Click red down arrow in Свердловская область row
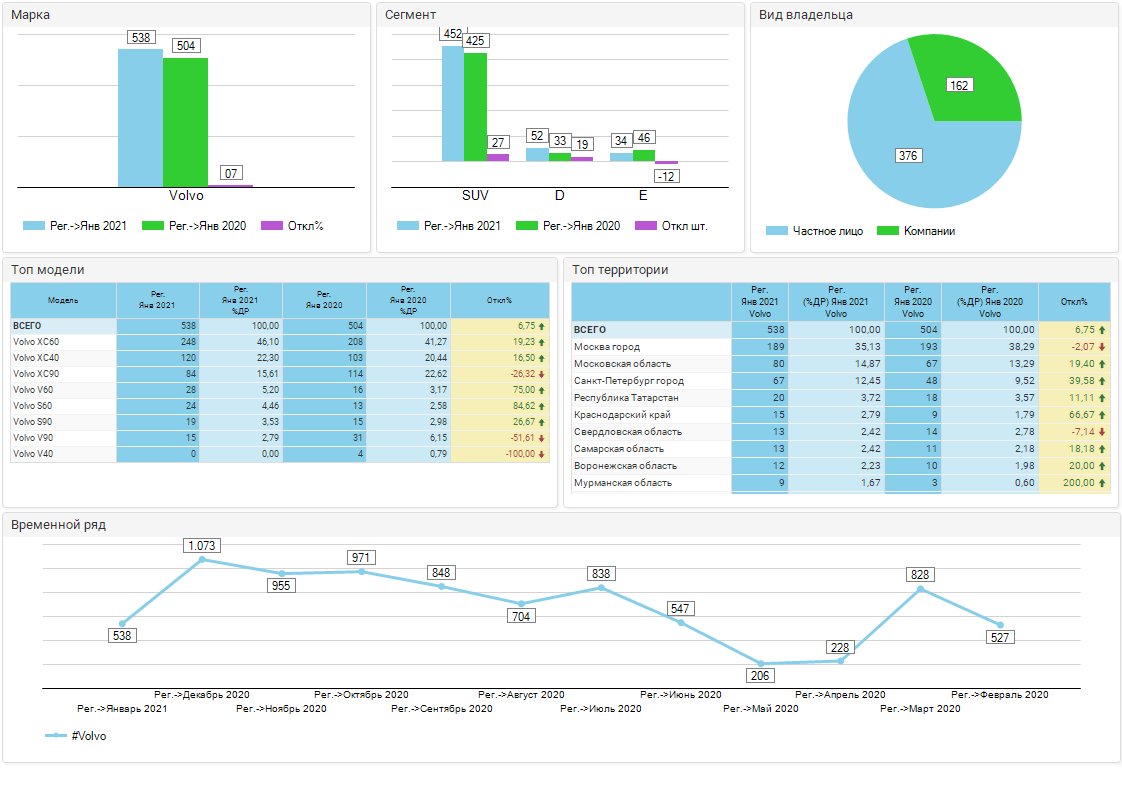This screenshot has height=793, width=1122. tap(1102, 432)
